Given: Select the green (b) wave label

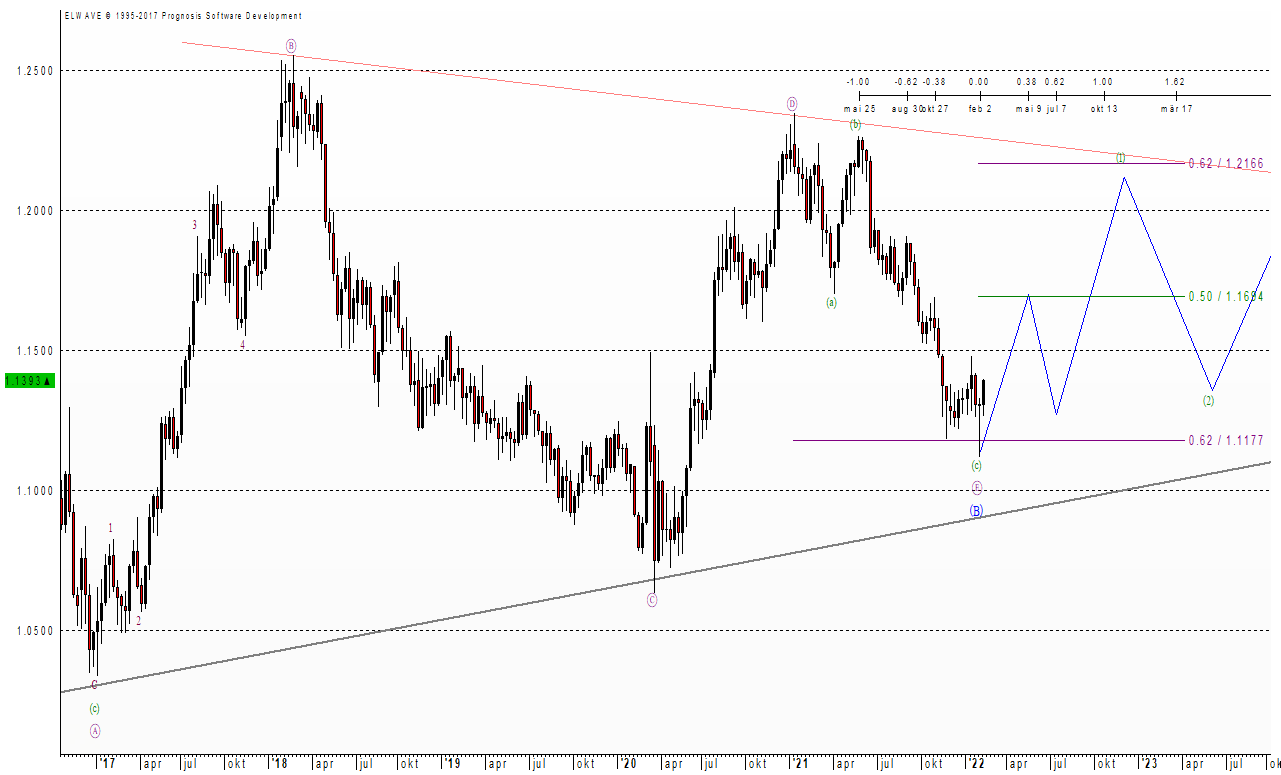Looking at the screenshot, I should [855, 125].
